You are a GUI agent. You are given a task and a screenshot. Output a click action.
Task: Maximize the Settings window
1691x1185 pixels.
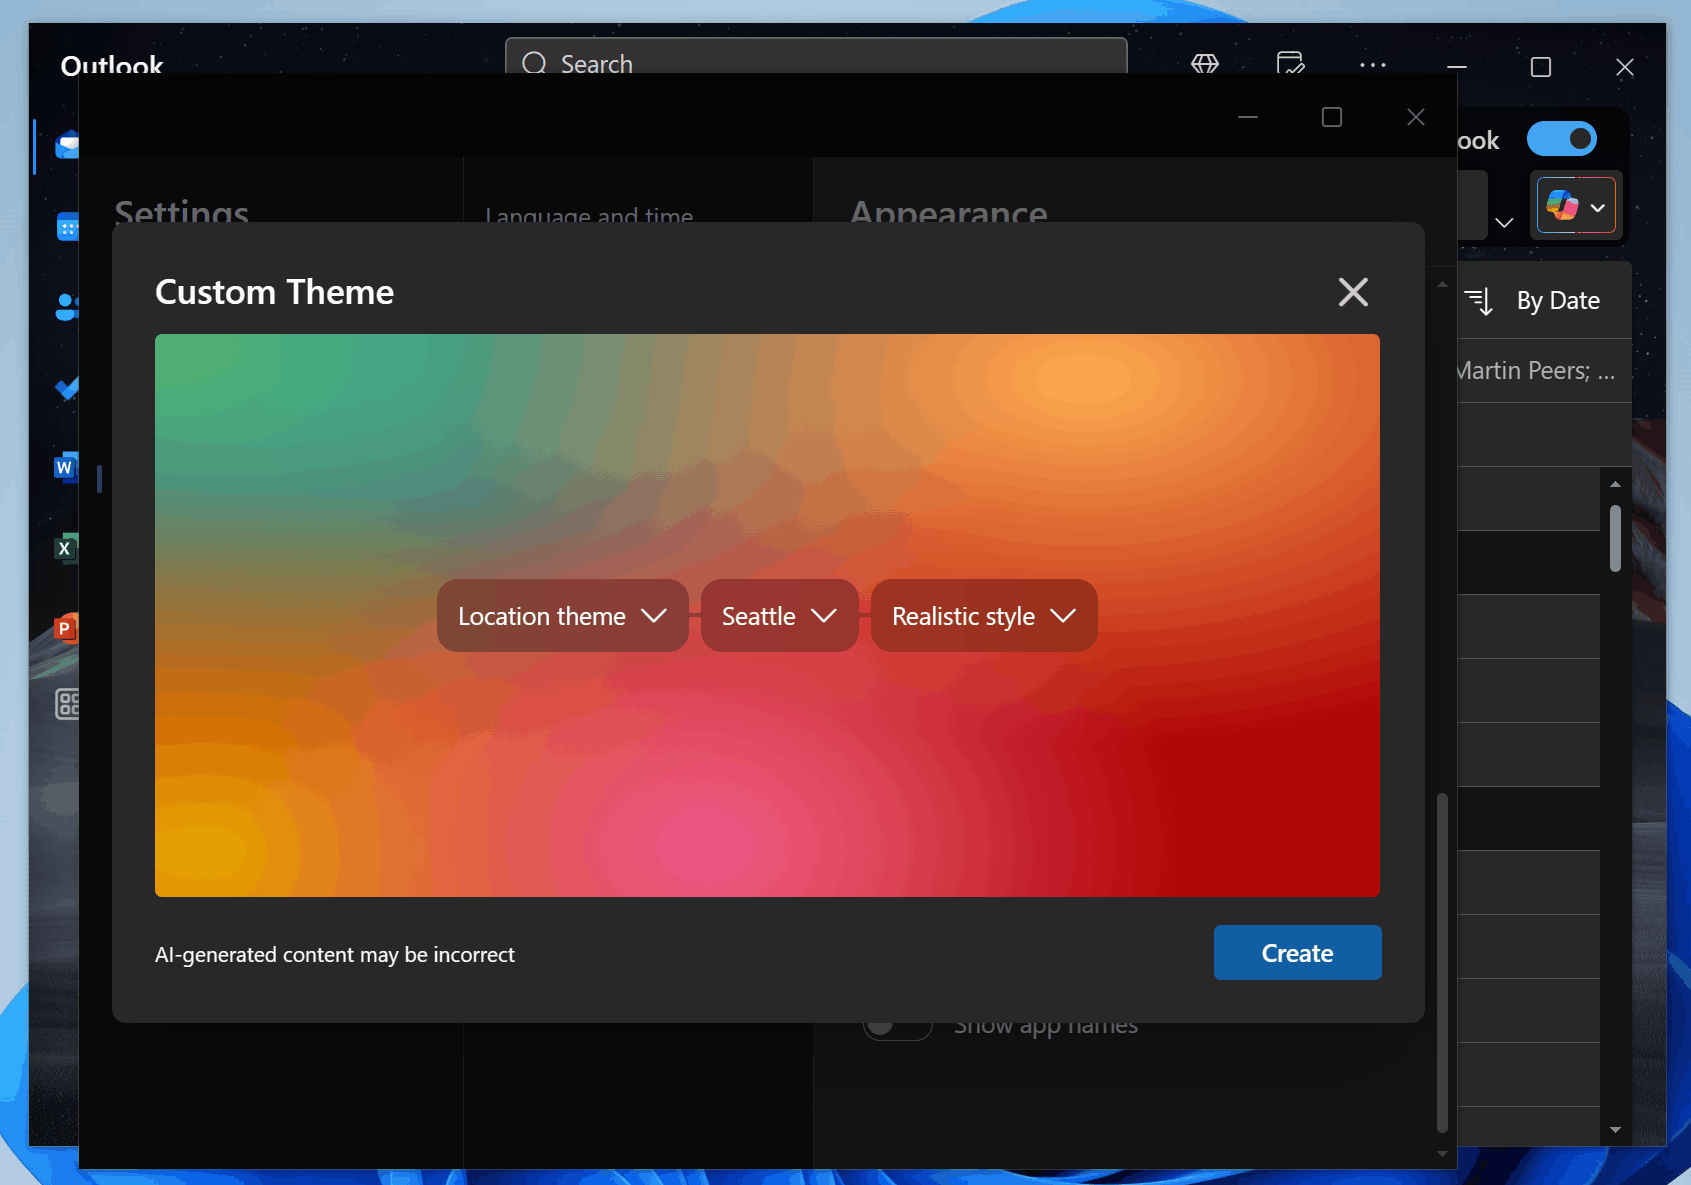click(1331, 117)
